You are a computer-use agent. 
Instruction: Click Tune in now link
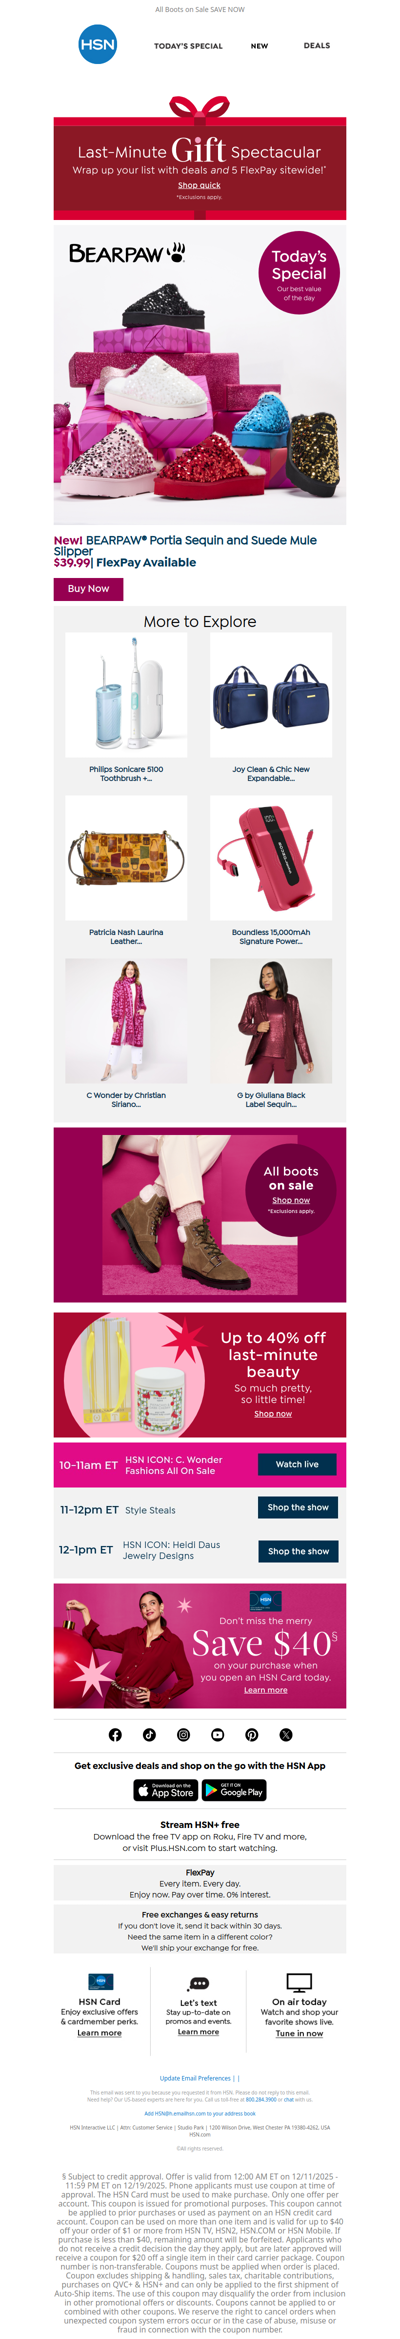[299, 2033]
